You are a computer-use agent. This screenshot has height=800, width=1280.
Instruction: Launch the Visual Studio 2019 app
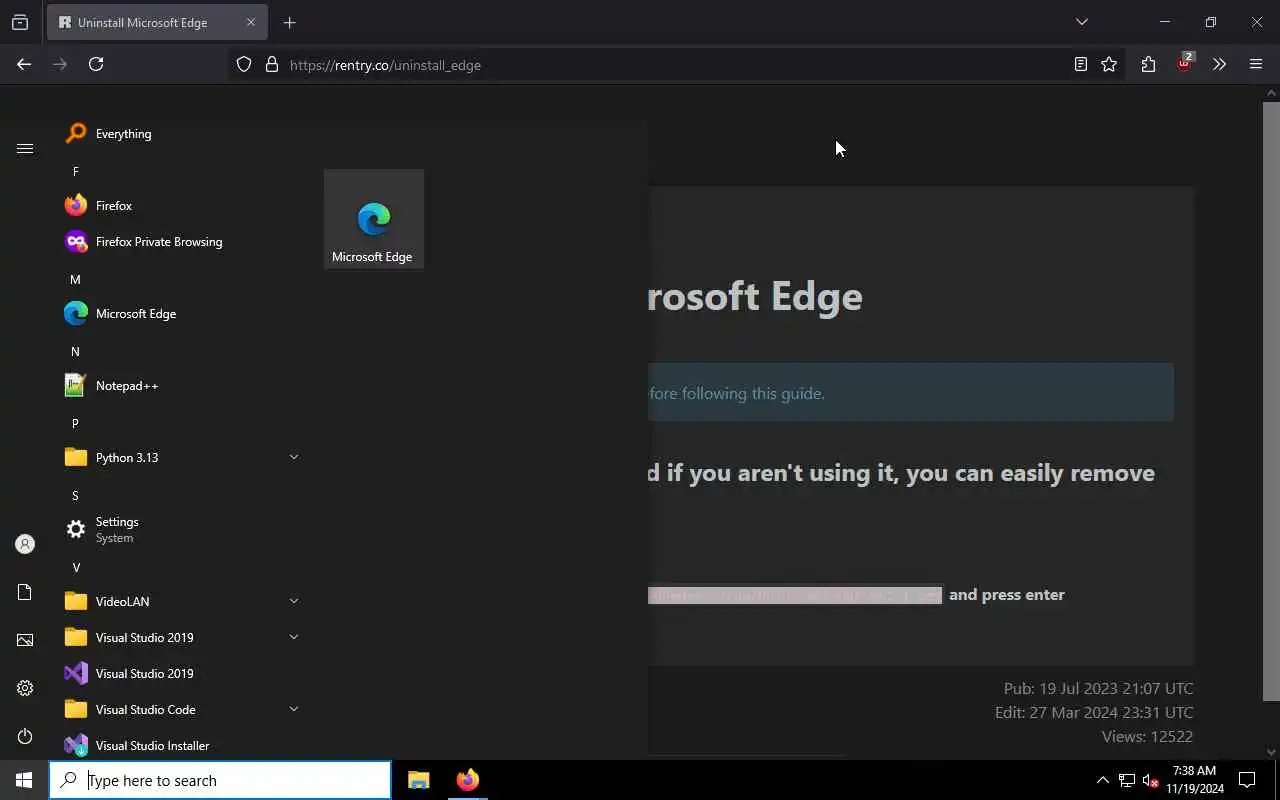pyautogui.click(x=180, y=673)
